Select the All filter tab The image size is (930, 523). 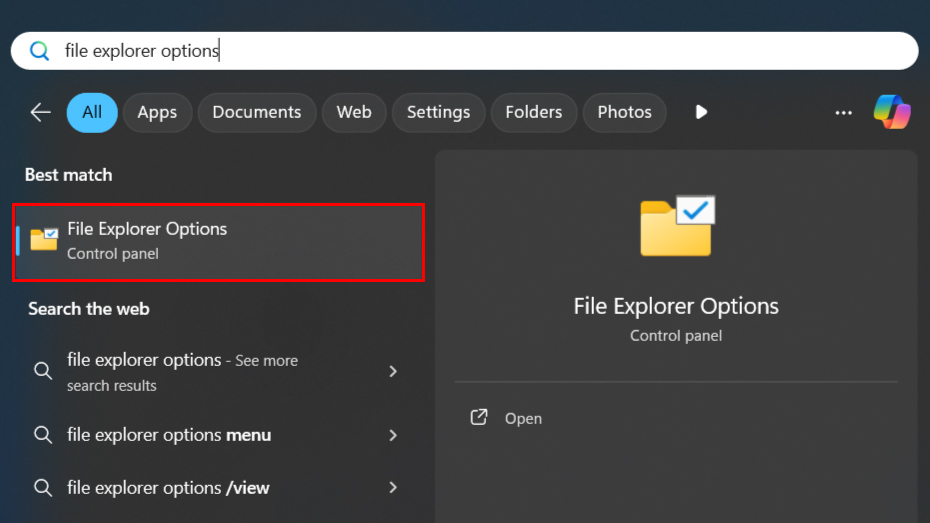[x=92, y=112]
